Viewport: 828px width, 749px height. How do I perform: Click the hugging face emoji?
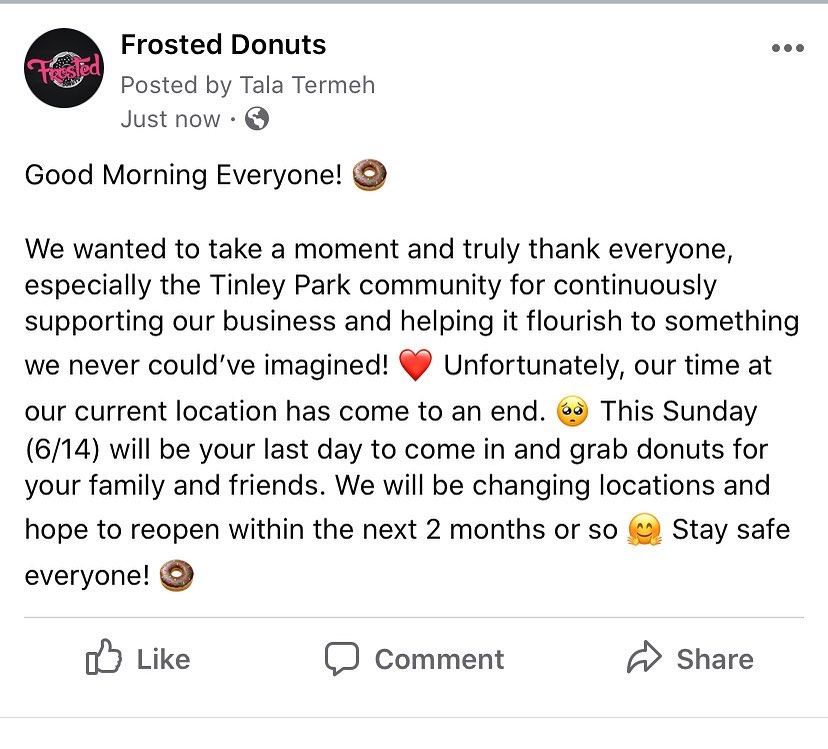tap(644, 529)
